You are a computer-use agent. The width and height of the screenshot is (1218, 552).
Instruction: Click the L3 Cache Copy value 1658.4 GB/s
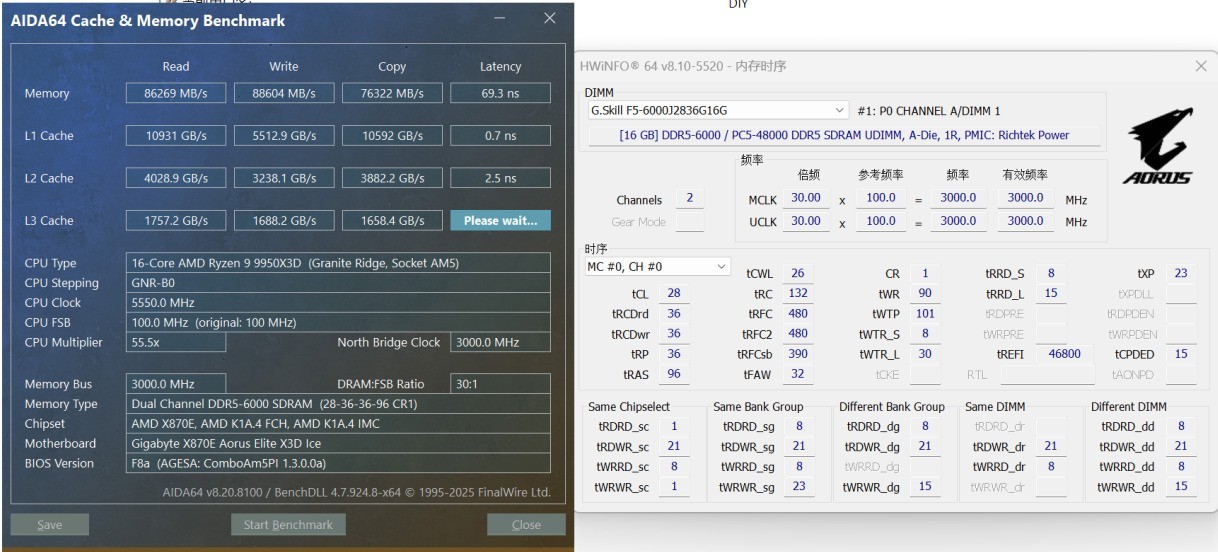click(392, 220)
